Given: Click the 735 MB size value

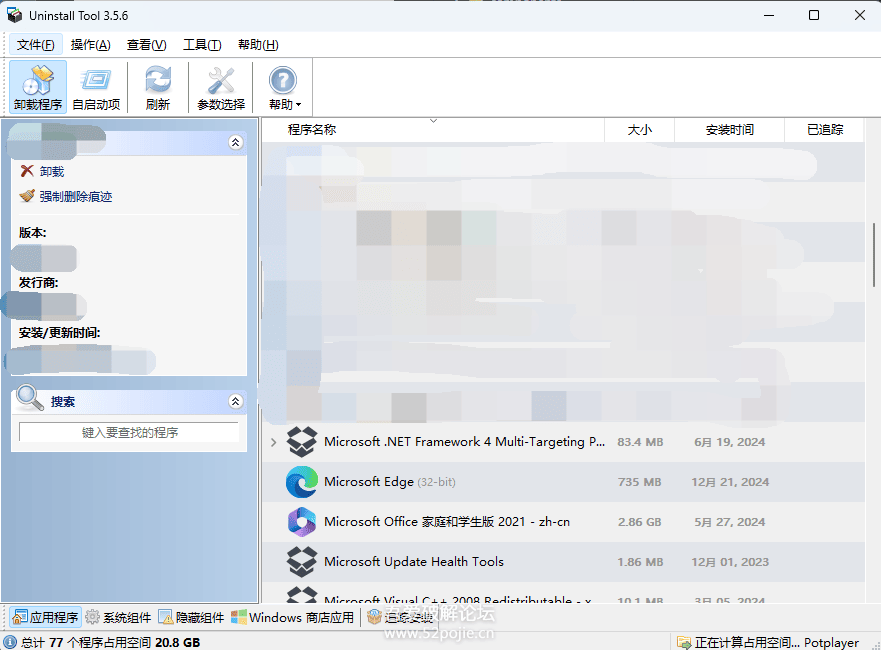Looking at the screenshot, I should (x=639, y=482).
